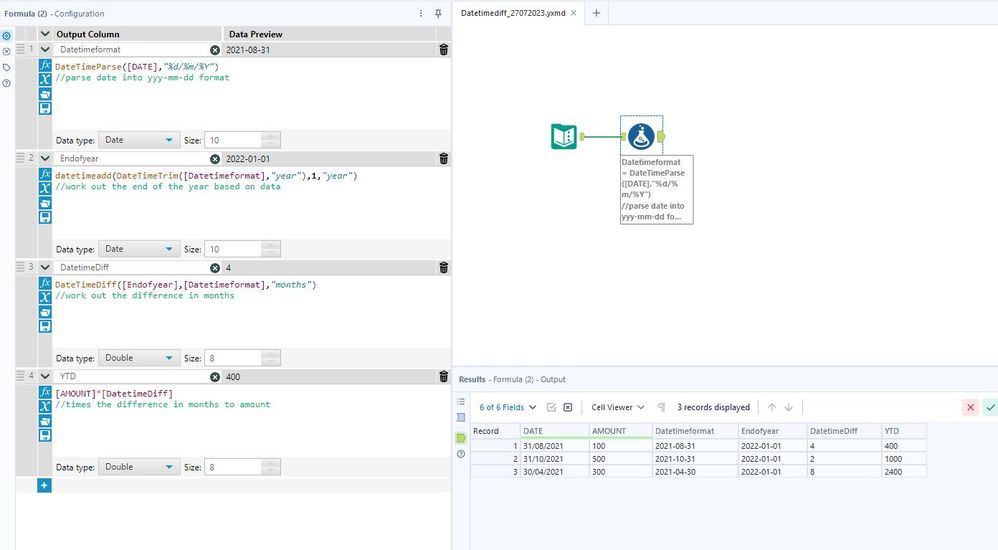Clear the YTD output column name
The width and height of the screenshot is (998, 550).
tap(215, 377)
